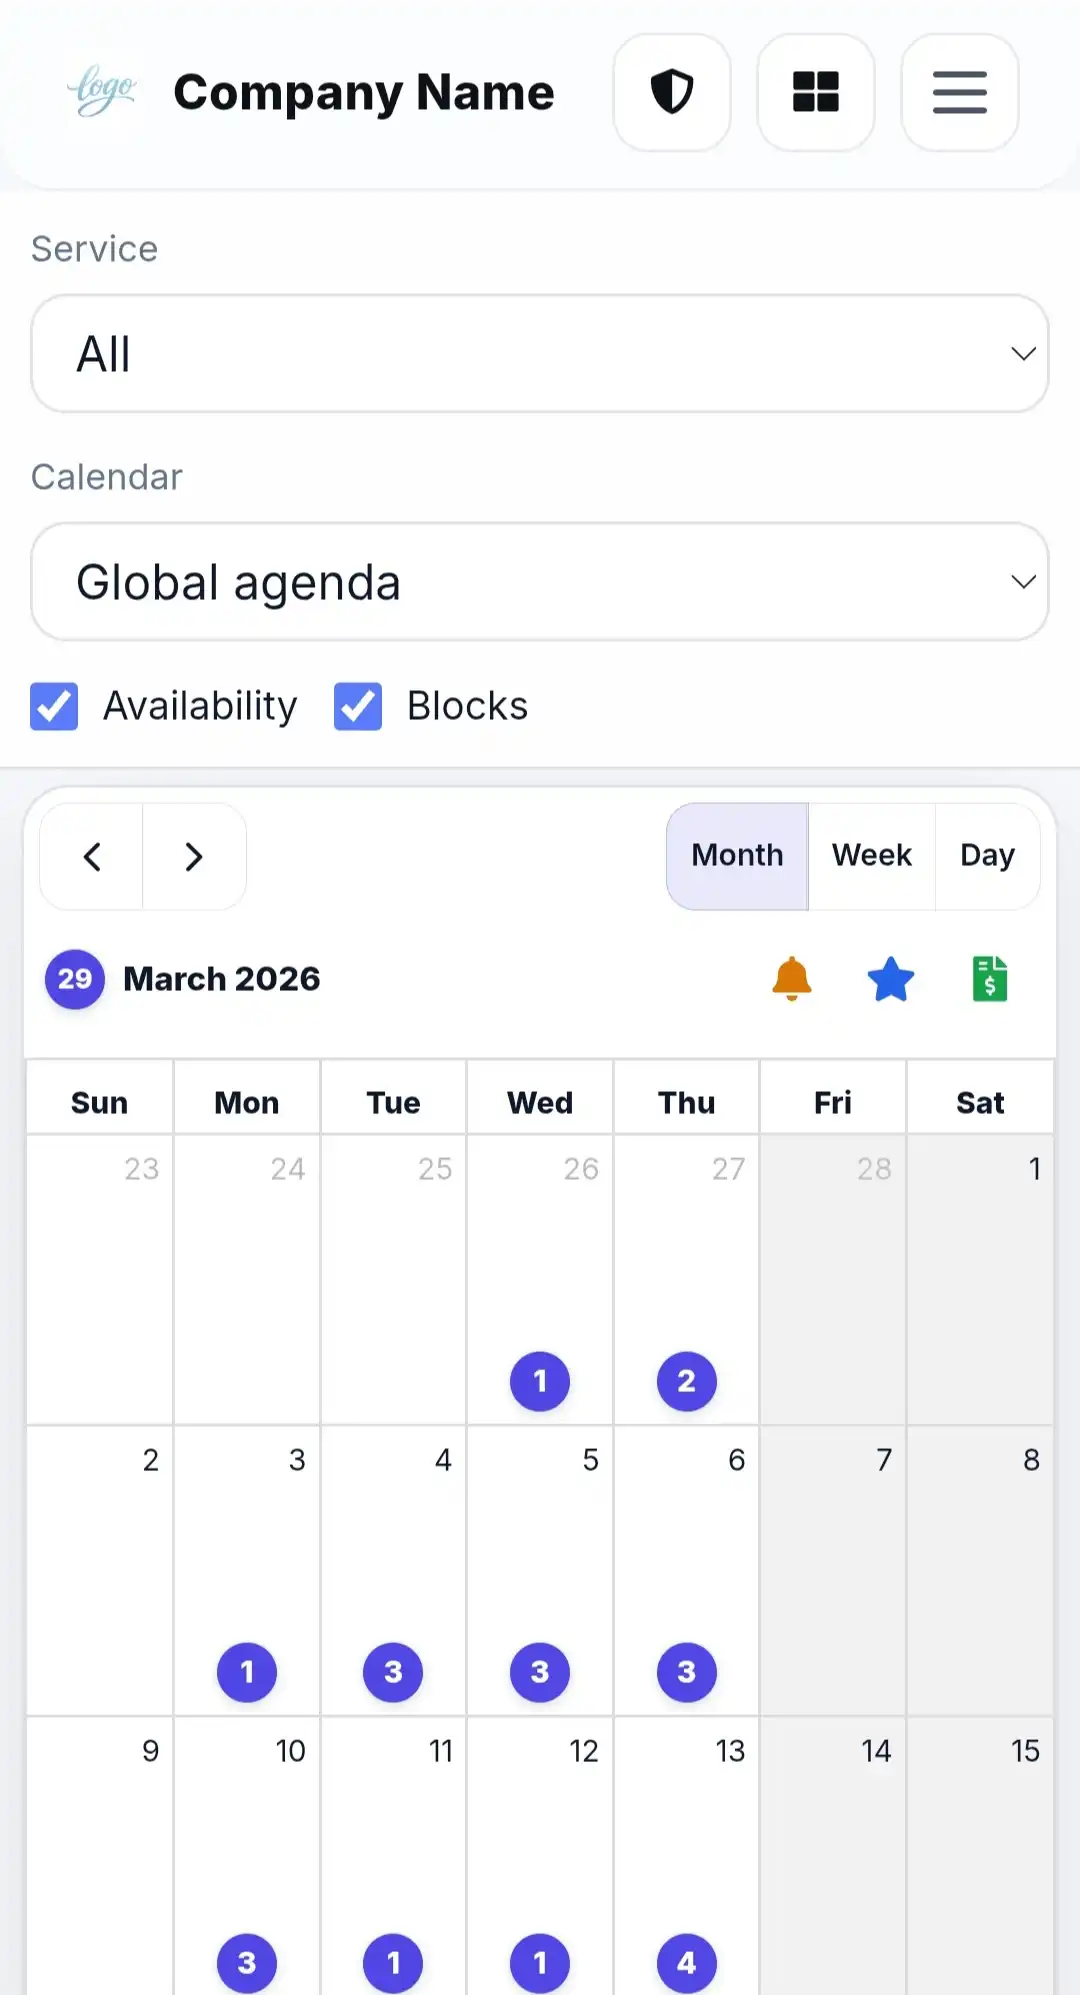Switch to the Week view tab
This screenshot has width=1080, height=1995.
(870, 856)
